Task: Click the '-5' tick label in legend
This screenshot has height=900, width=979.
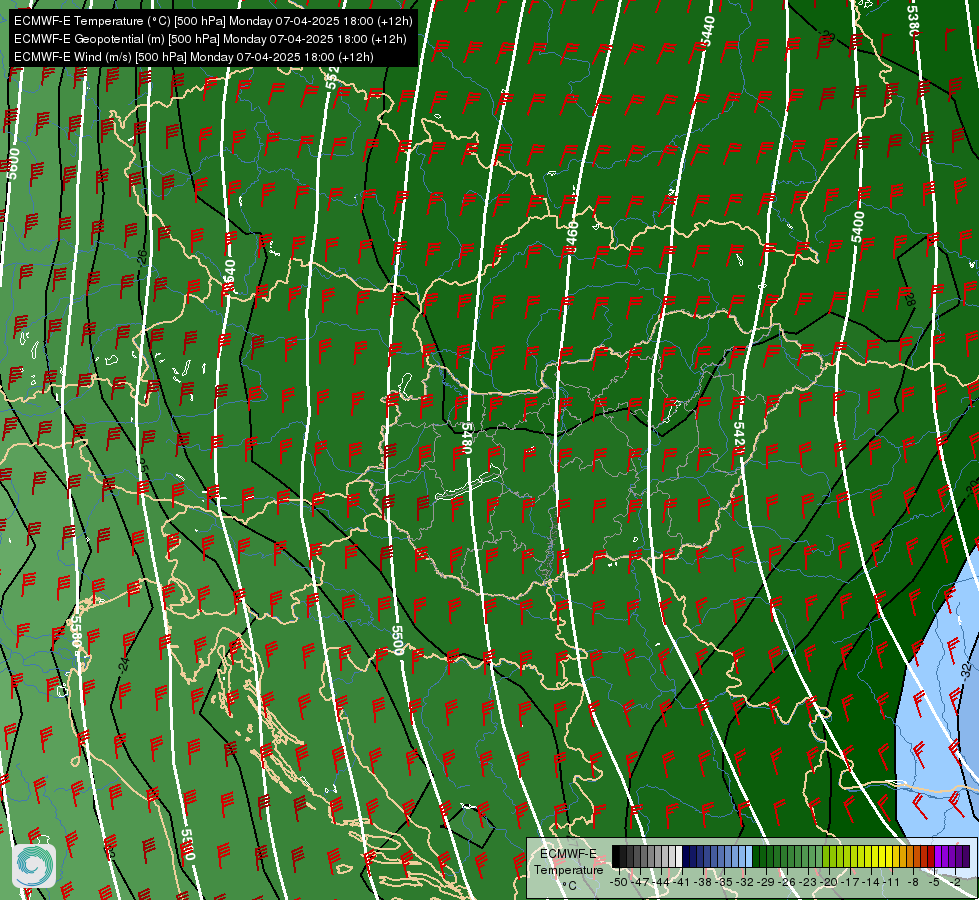Action: [x=934, y=883]
